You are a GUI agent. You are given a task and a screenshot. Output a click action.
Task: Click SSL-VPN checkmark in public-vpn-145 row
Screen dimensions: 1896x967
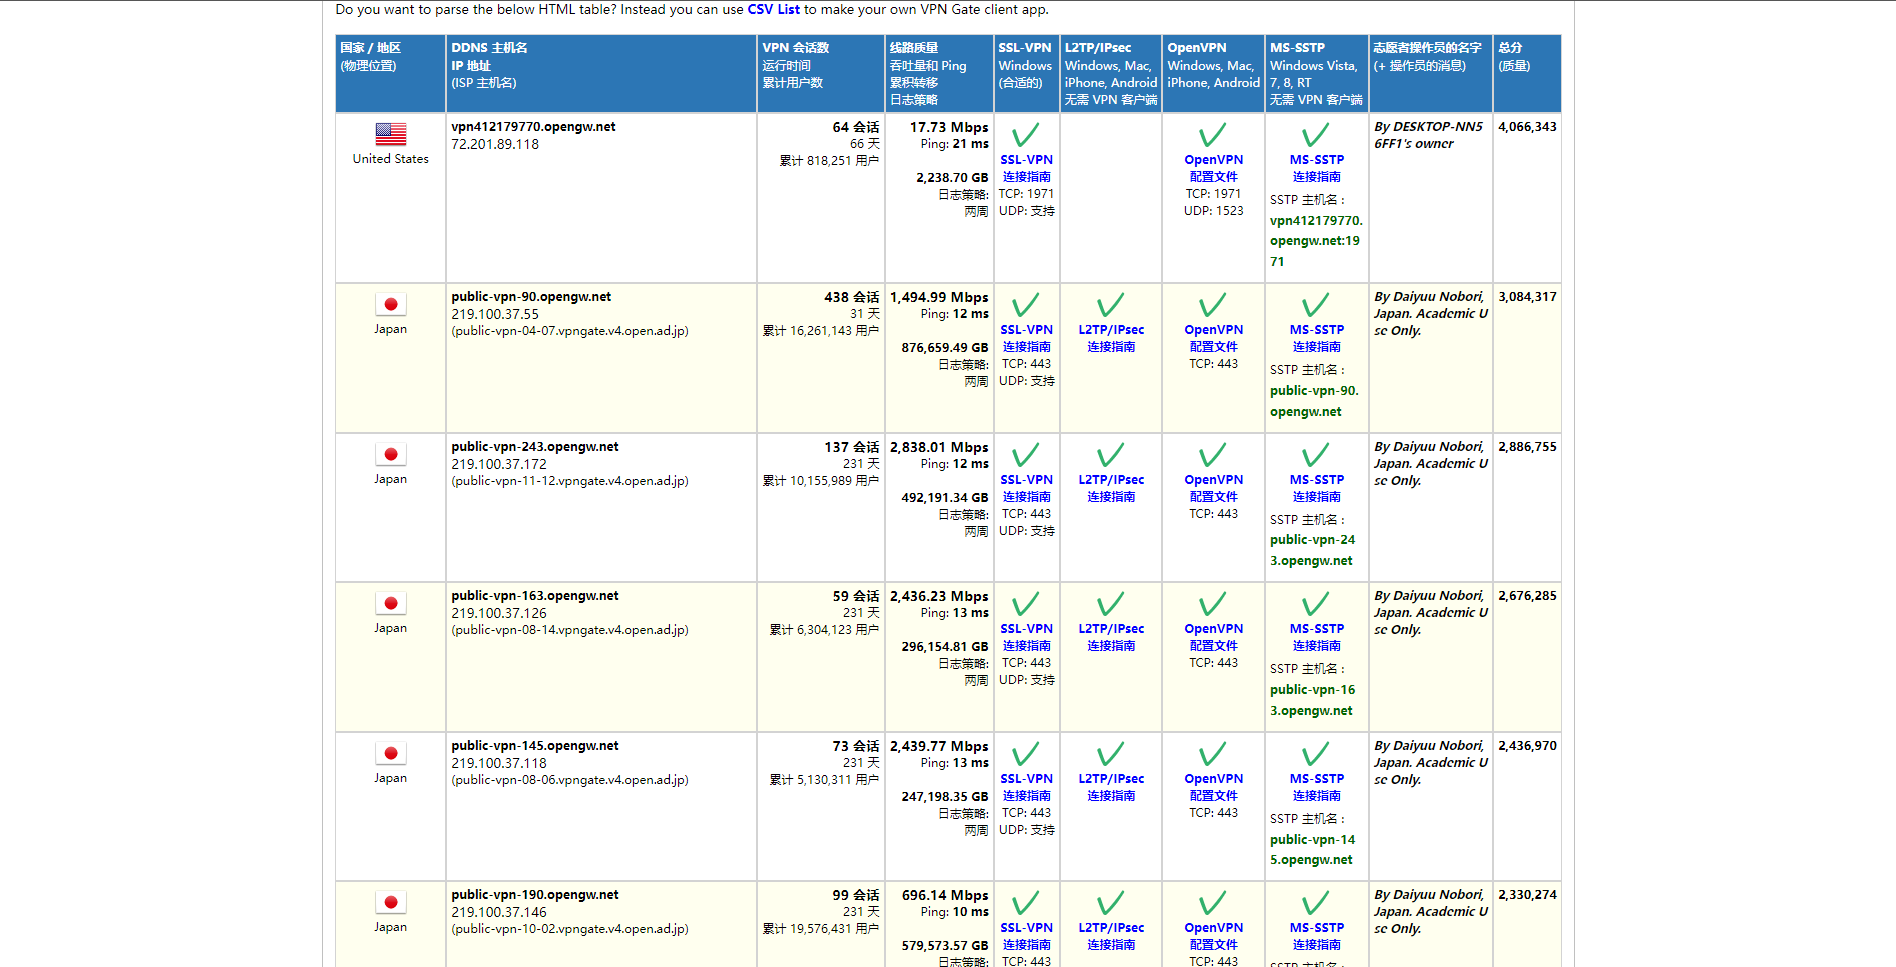point(1026,754)
